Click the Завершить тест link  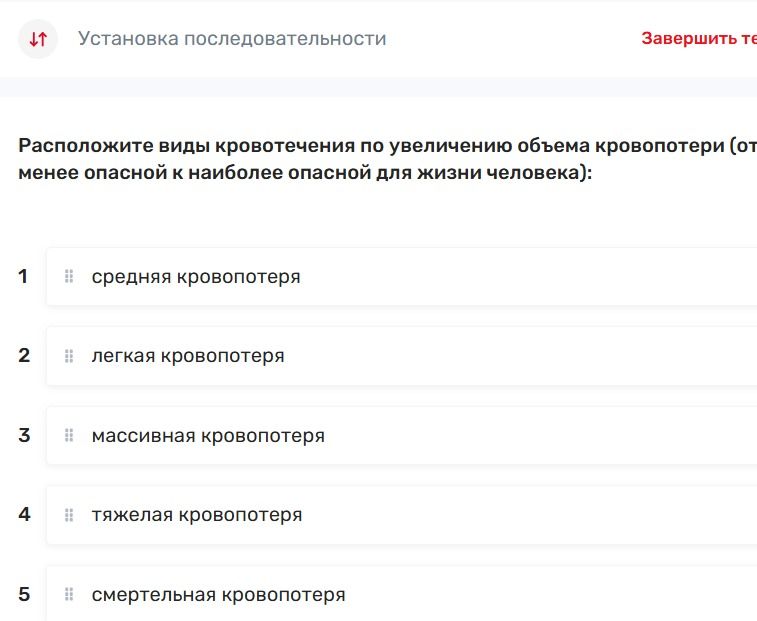(x=699, y=39)
